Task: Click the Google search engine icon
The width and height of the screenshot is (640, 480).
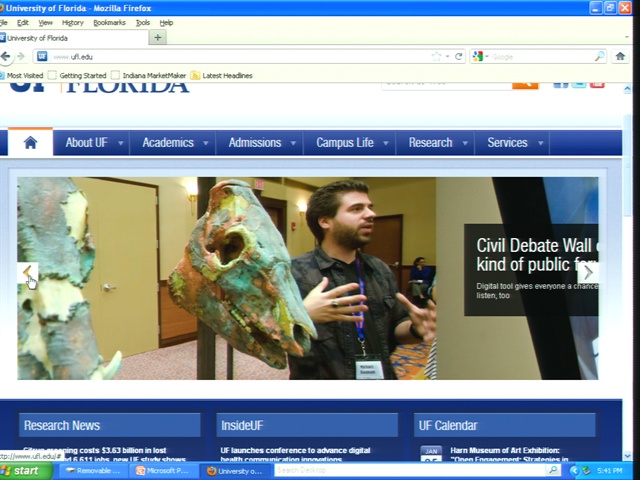Action: [478, 56]
